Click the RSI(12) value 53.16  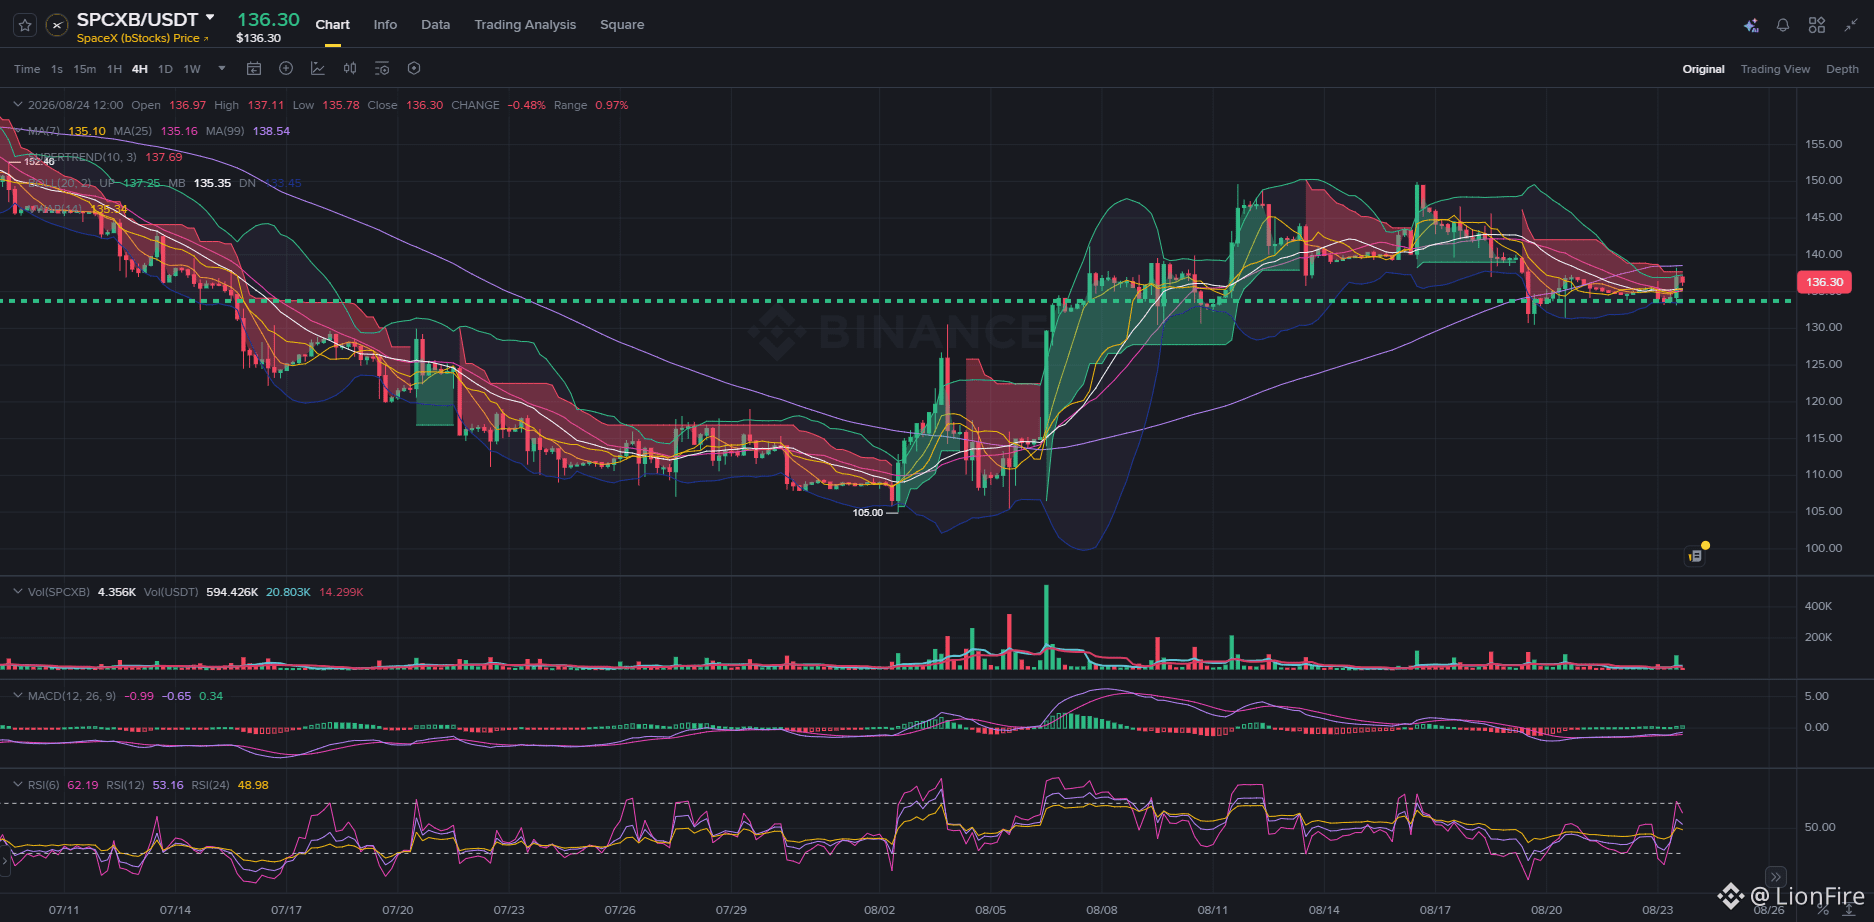168,785
